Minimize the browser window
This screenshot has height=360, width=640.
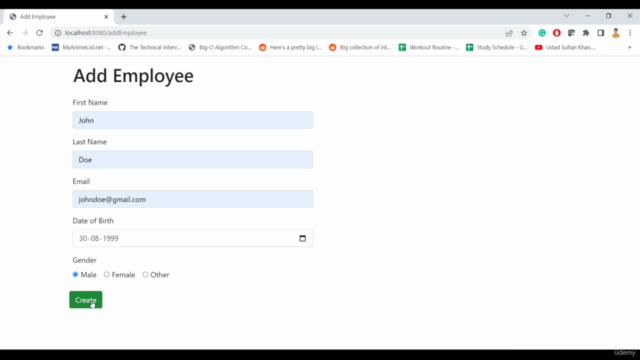click(x=588, y=16)
